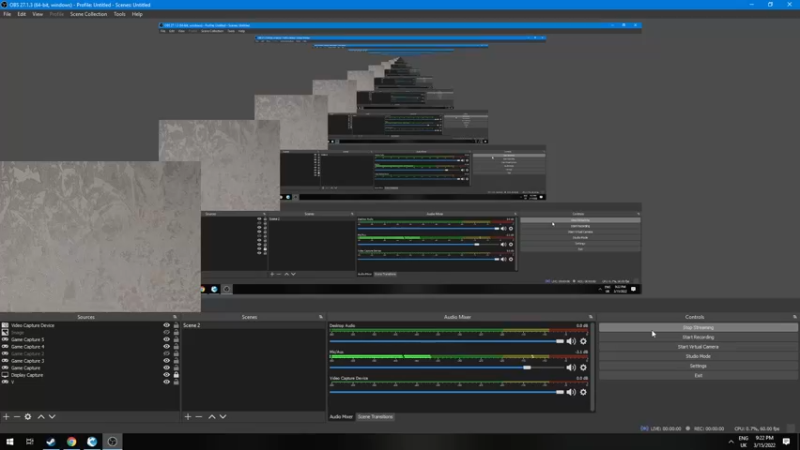Show the Image source via eye icon
800x450 pixels.
coord(166,333)
